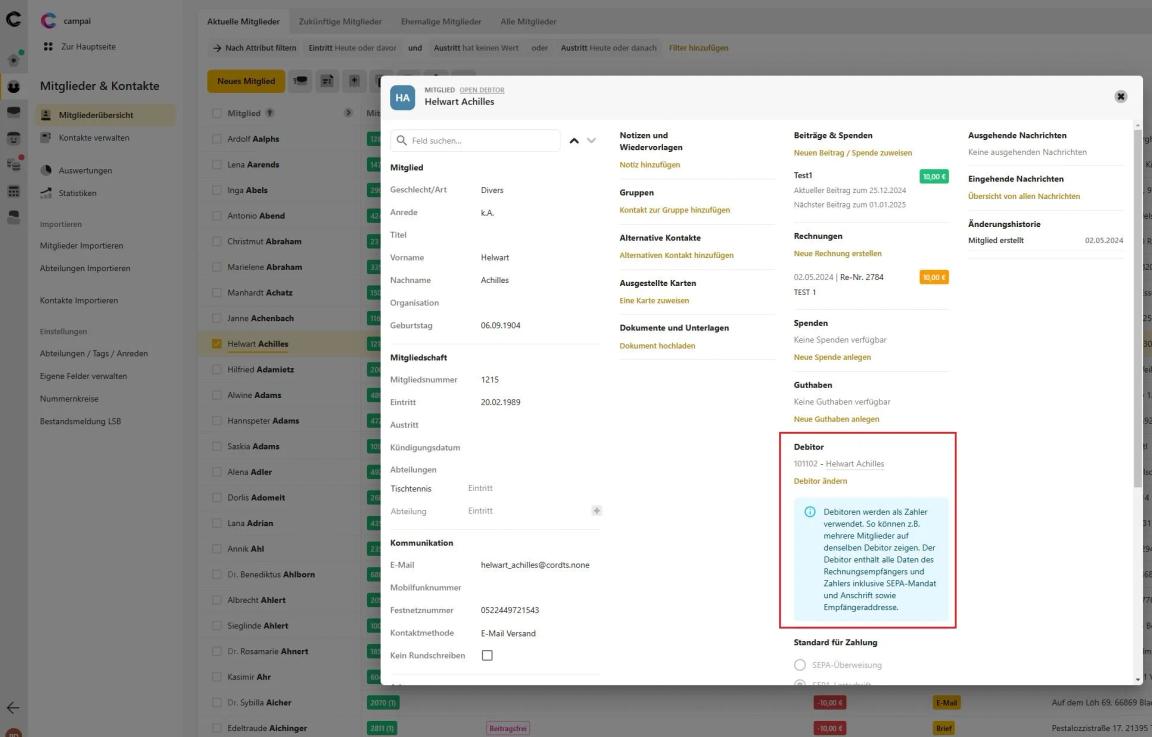Open the Austritt Heute oder danach filter
The width and height of the screenshot is (1152, 737).
608,48
